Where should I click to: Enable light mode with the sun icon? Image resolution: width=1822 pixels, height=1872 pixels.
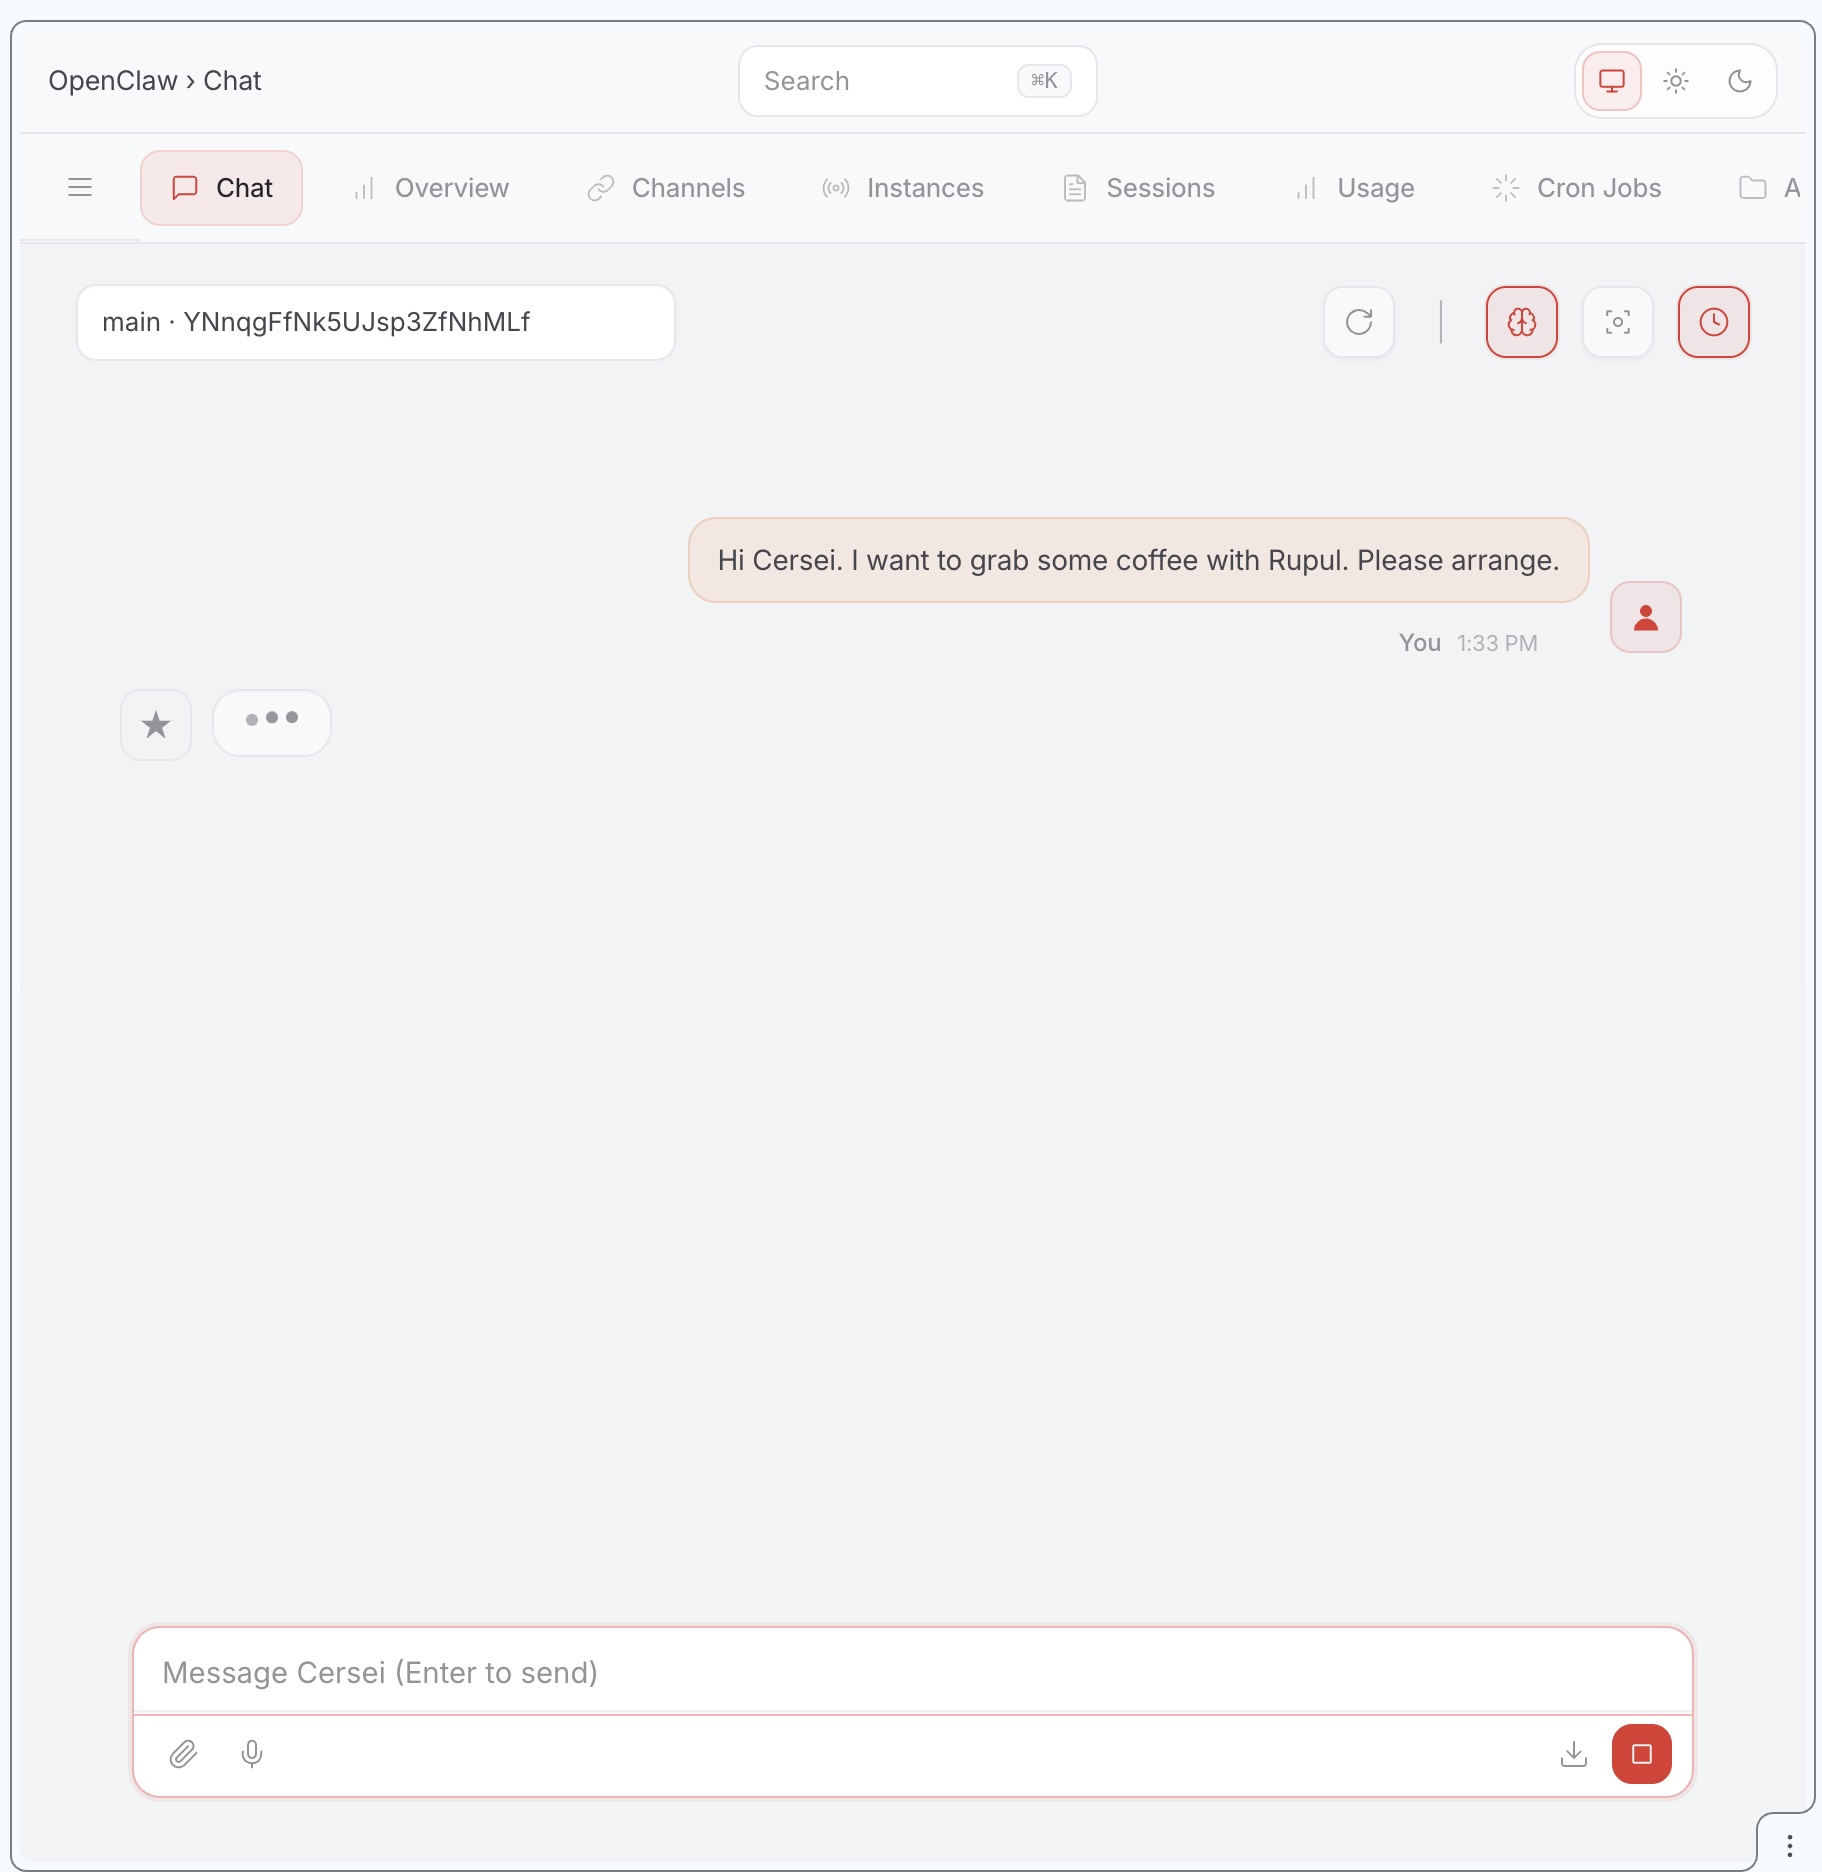click(1677, 81)
